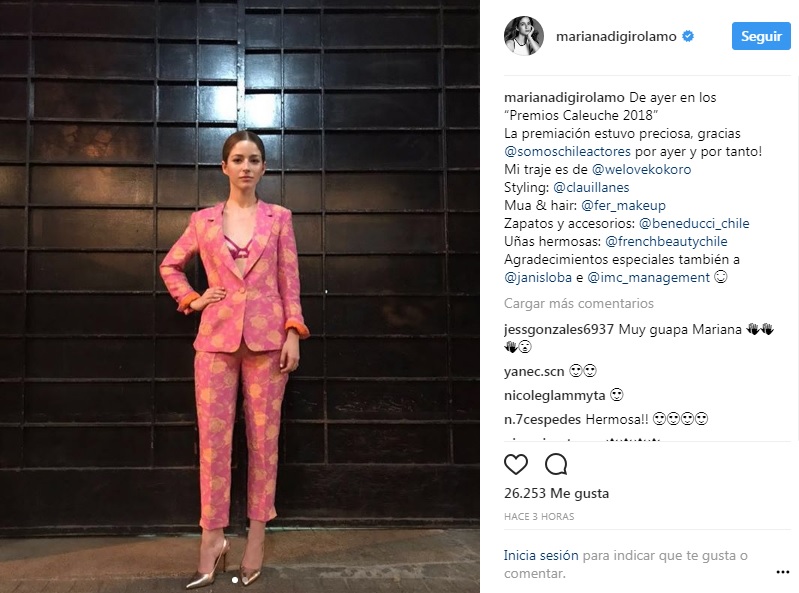
Task: Open the nicoleglammyta commenter profile
Action: pyautogui.click(x=554, y=395)
